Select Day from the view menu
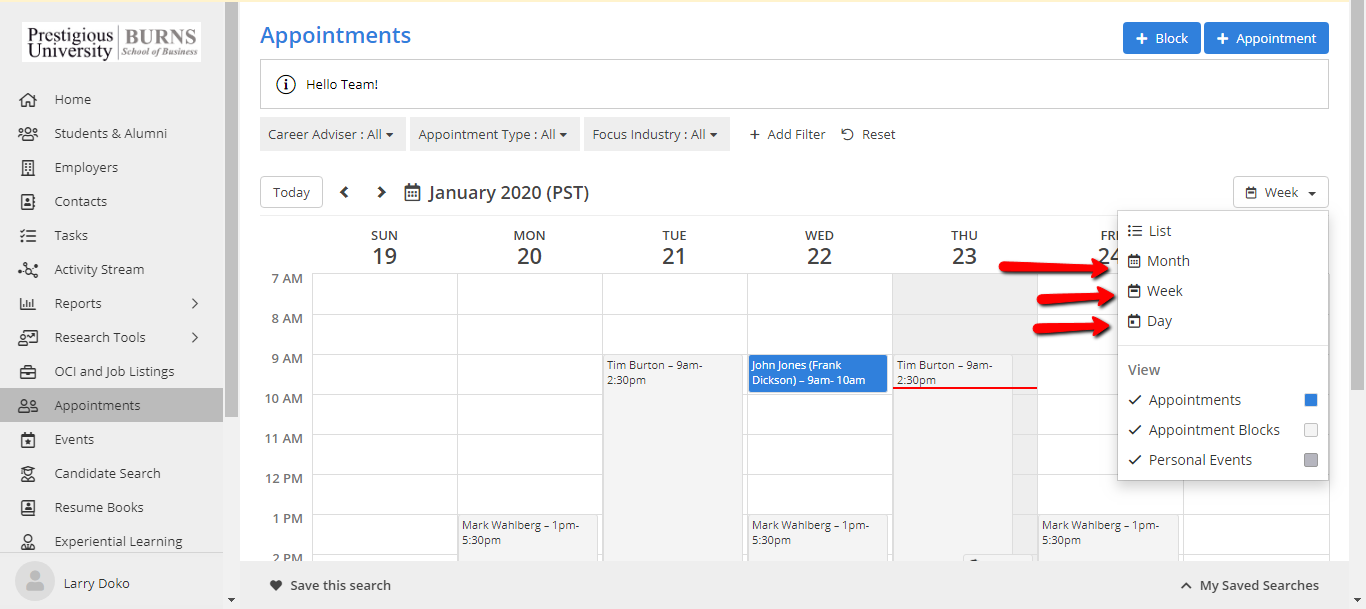 tap(1159, 321)
